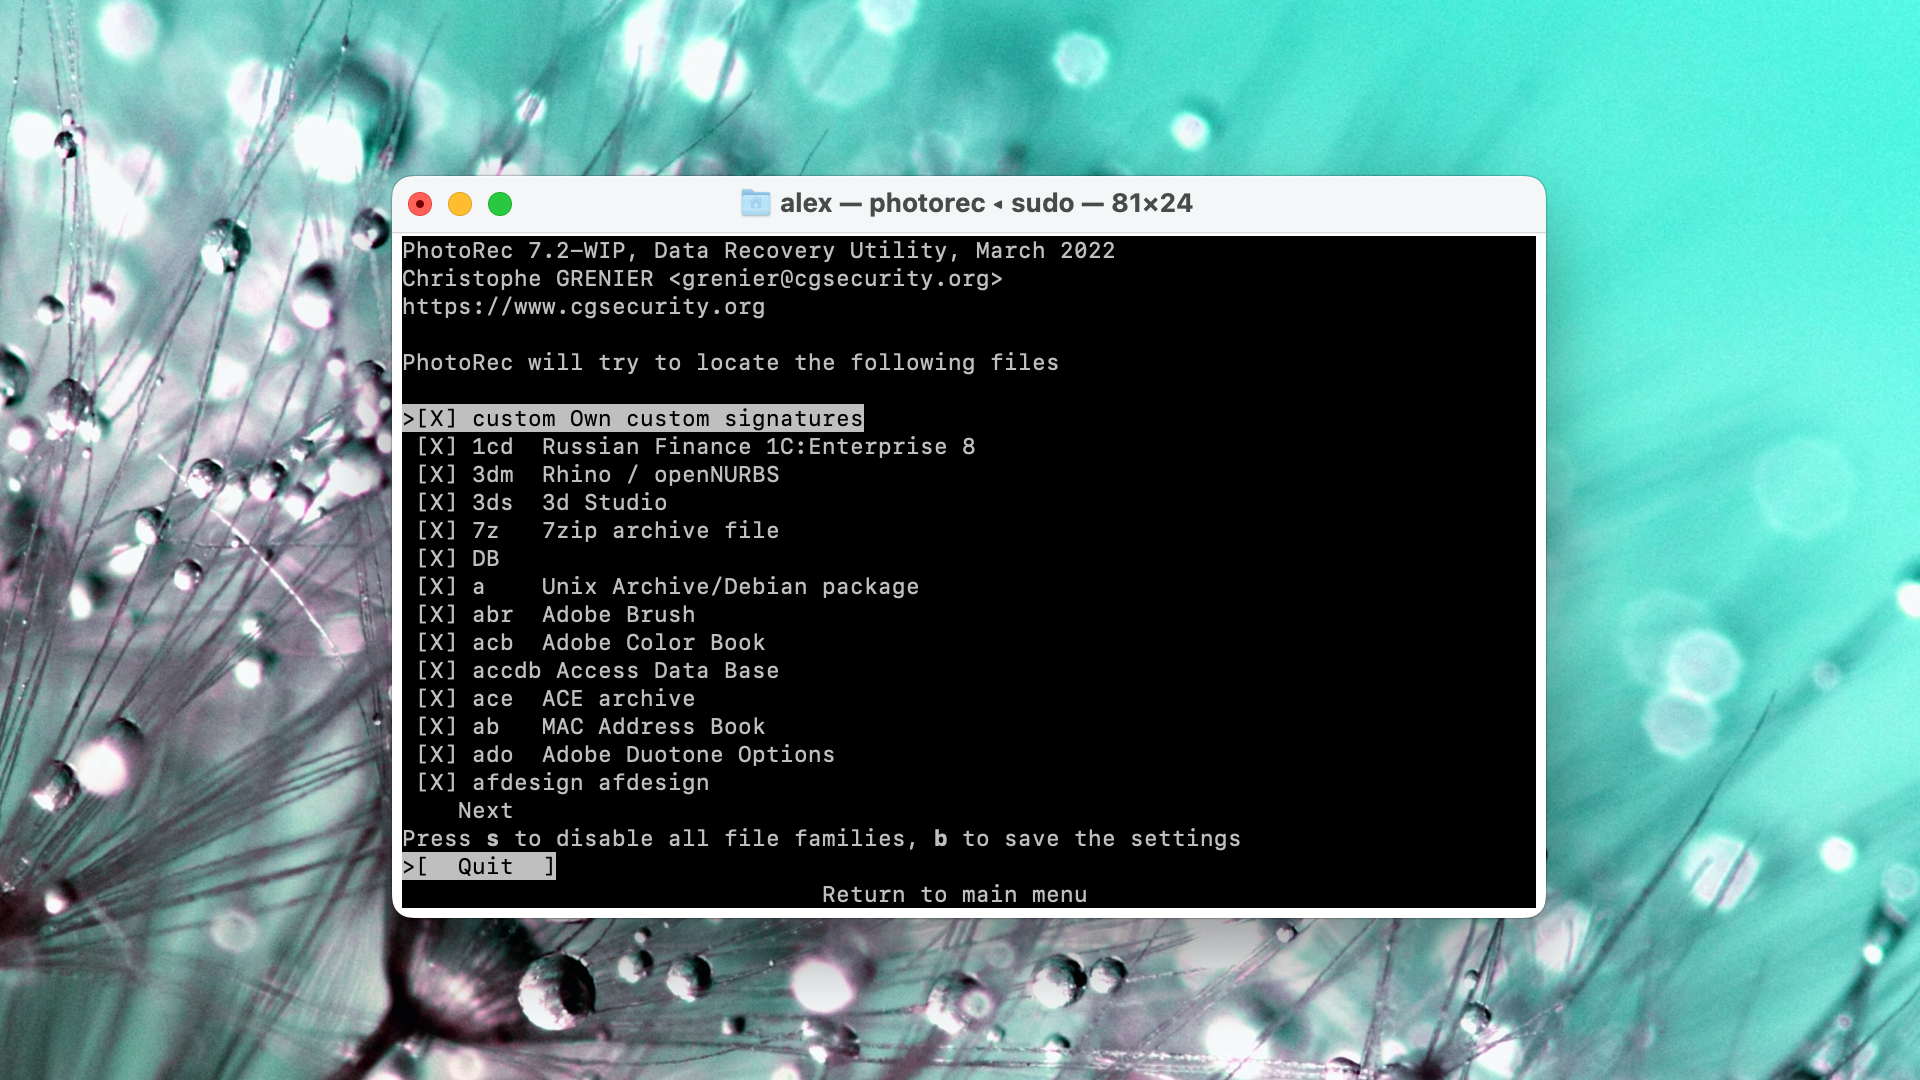Toggle the ado Adobe Duotone Options checkbox
The width and height of the screenshot is (1920, 1080).
[x=437, y=754]
